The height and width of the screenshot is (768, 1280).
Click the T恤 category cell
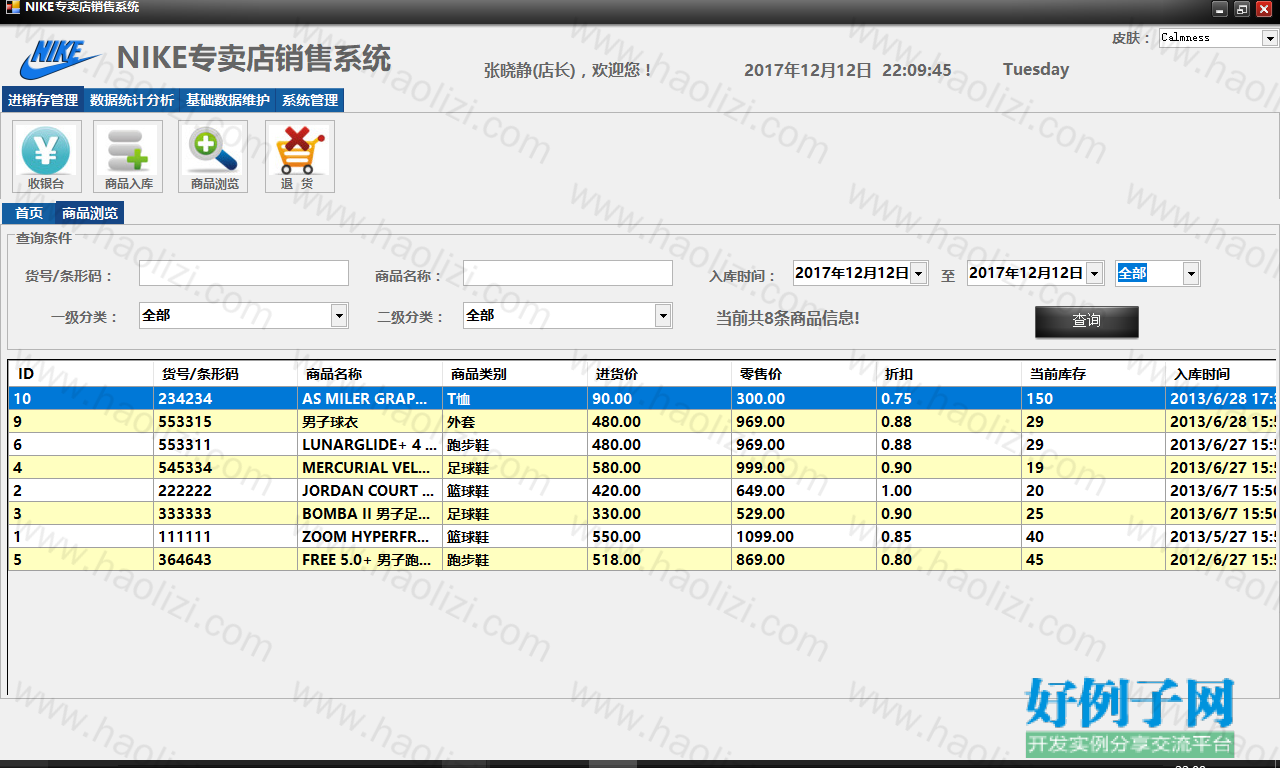515,398
